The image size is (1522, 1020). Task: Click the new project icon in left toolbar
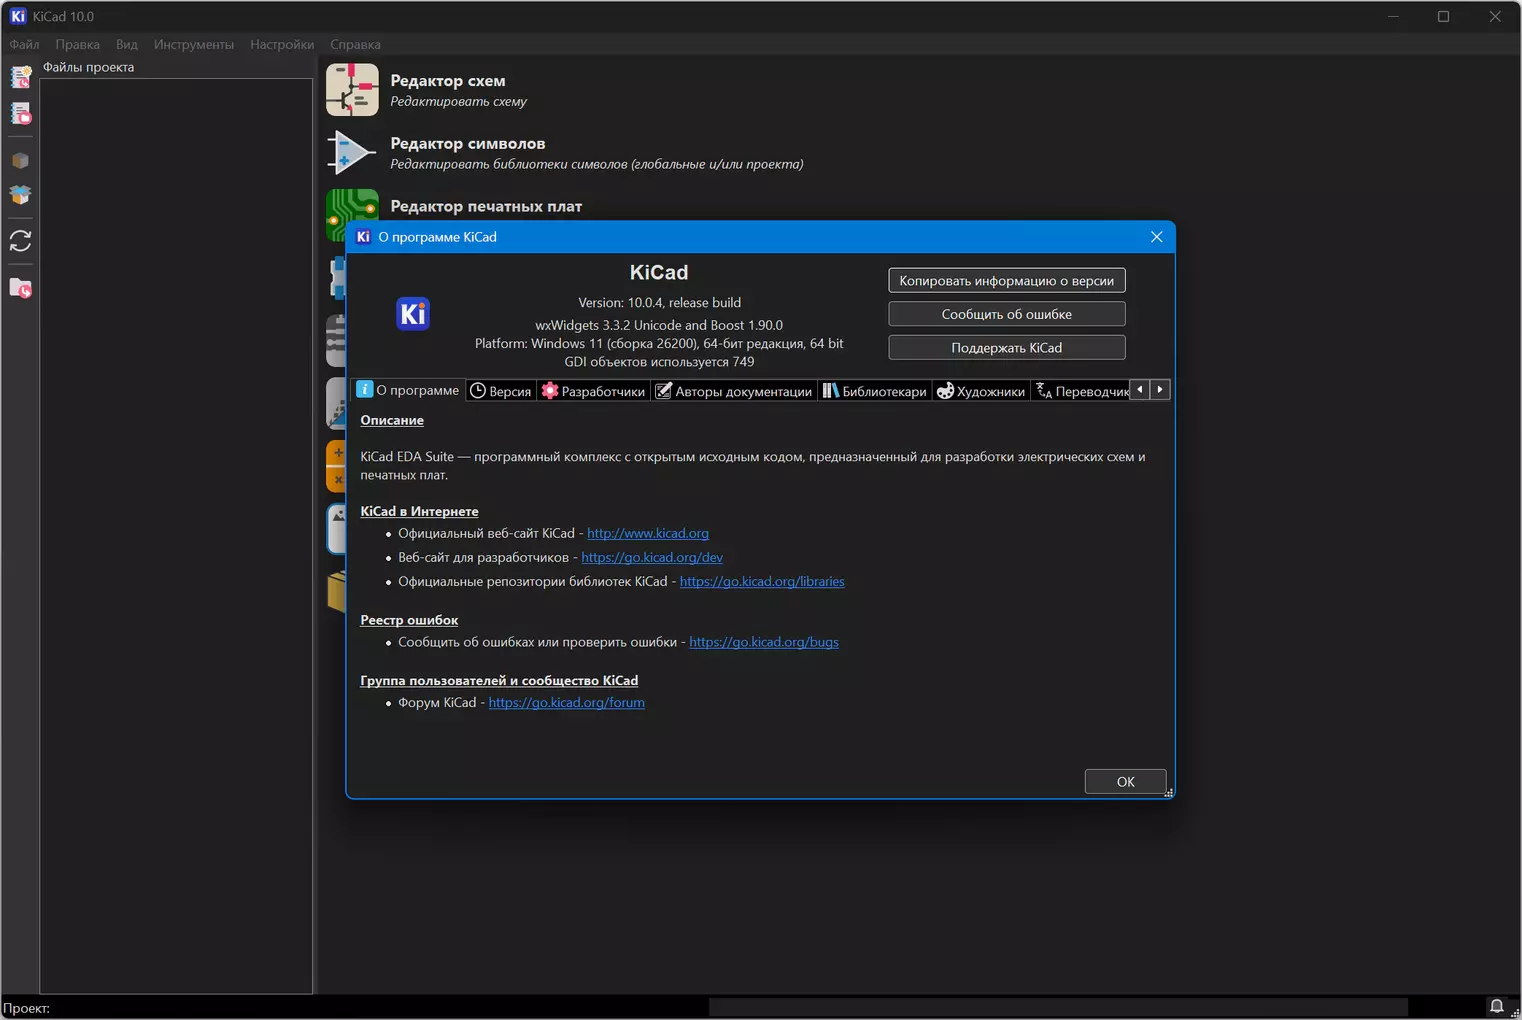point(21,76)
